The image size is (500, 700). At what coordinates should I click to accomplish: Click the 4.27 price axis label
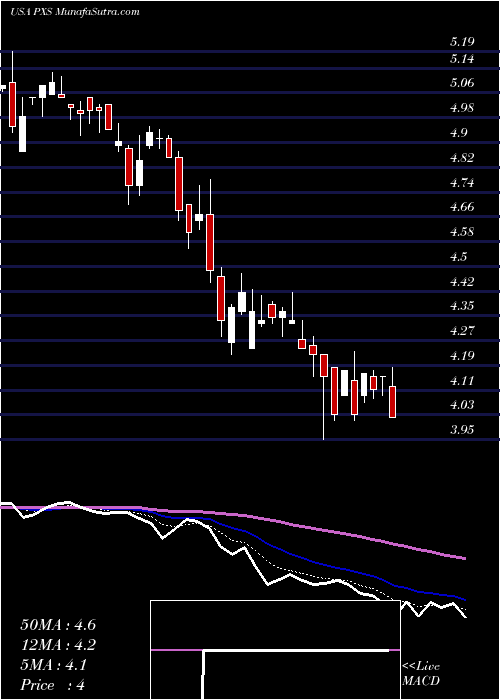[462, 332]
